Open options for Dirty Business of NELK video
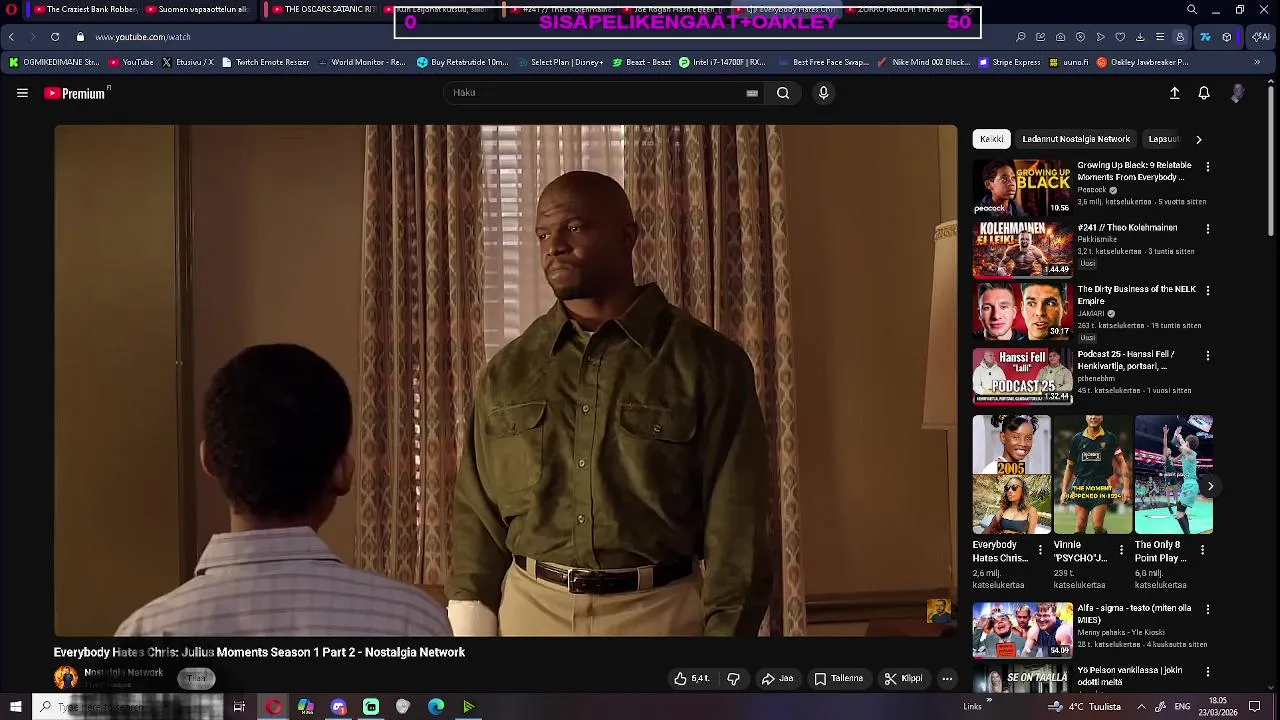 click(x=1207, y=291)
